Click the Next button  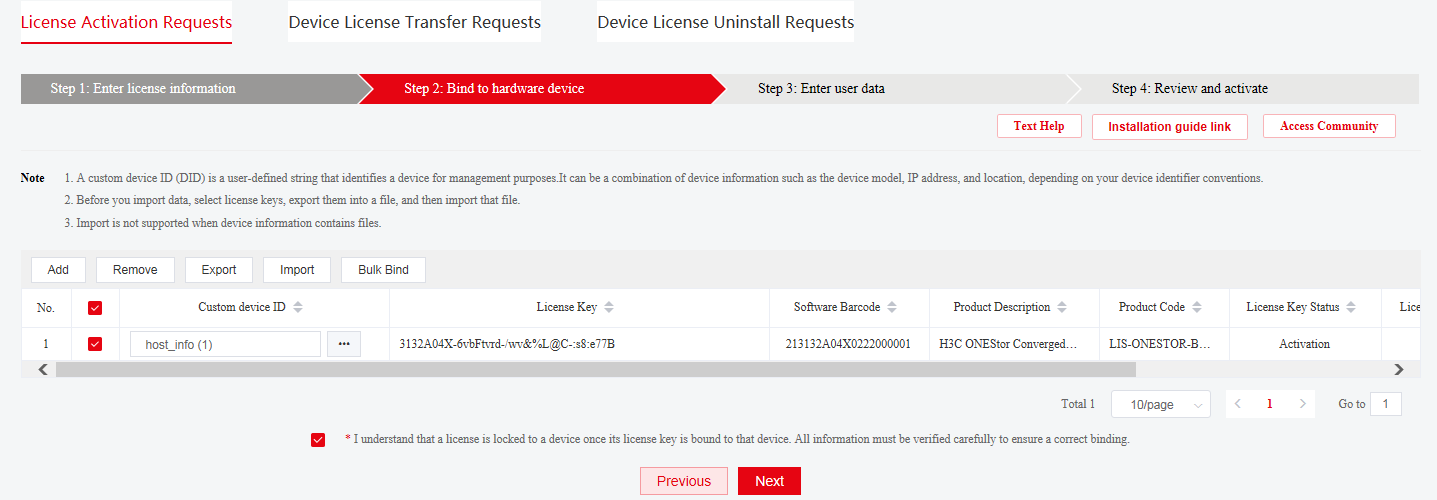[x=769, y=481]
